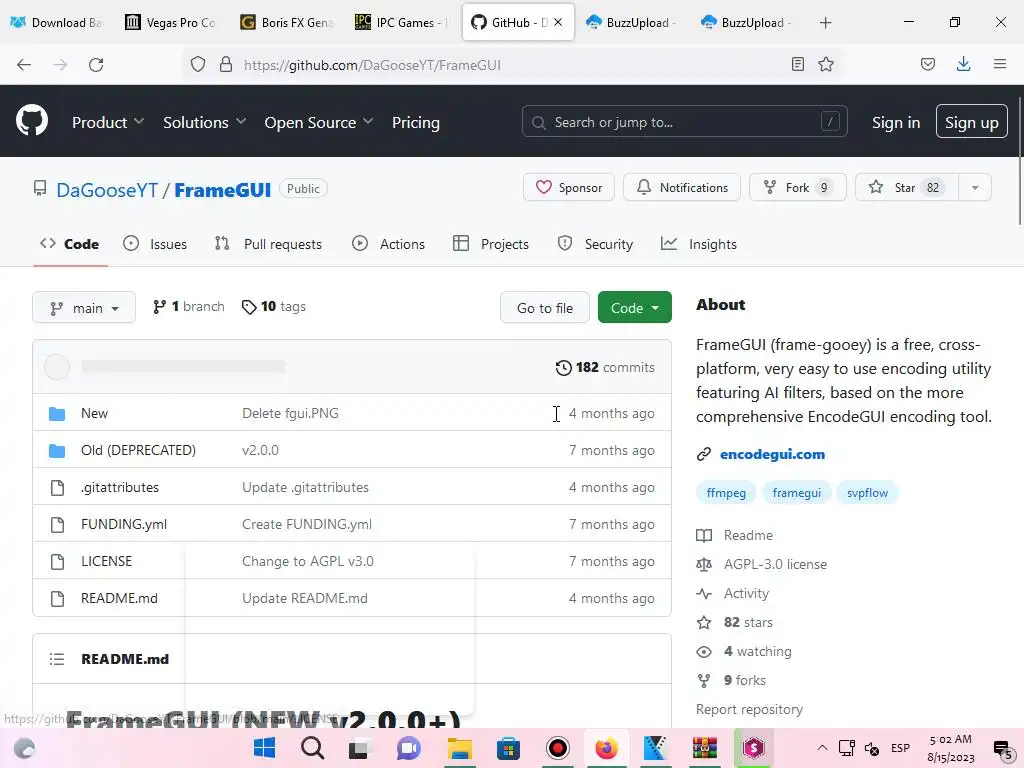Open WinRAR icon in taskbar
The image size is (1024, 768).
pyautogui.click(x=705, y=748)
